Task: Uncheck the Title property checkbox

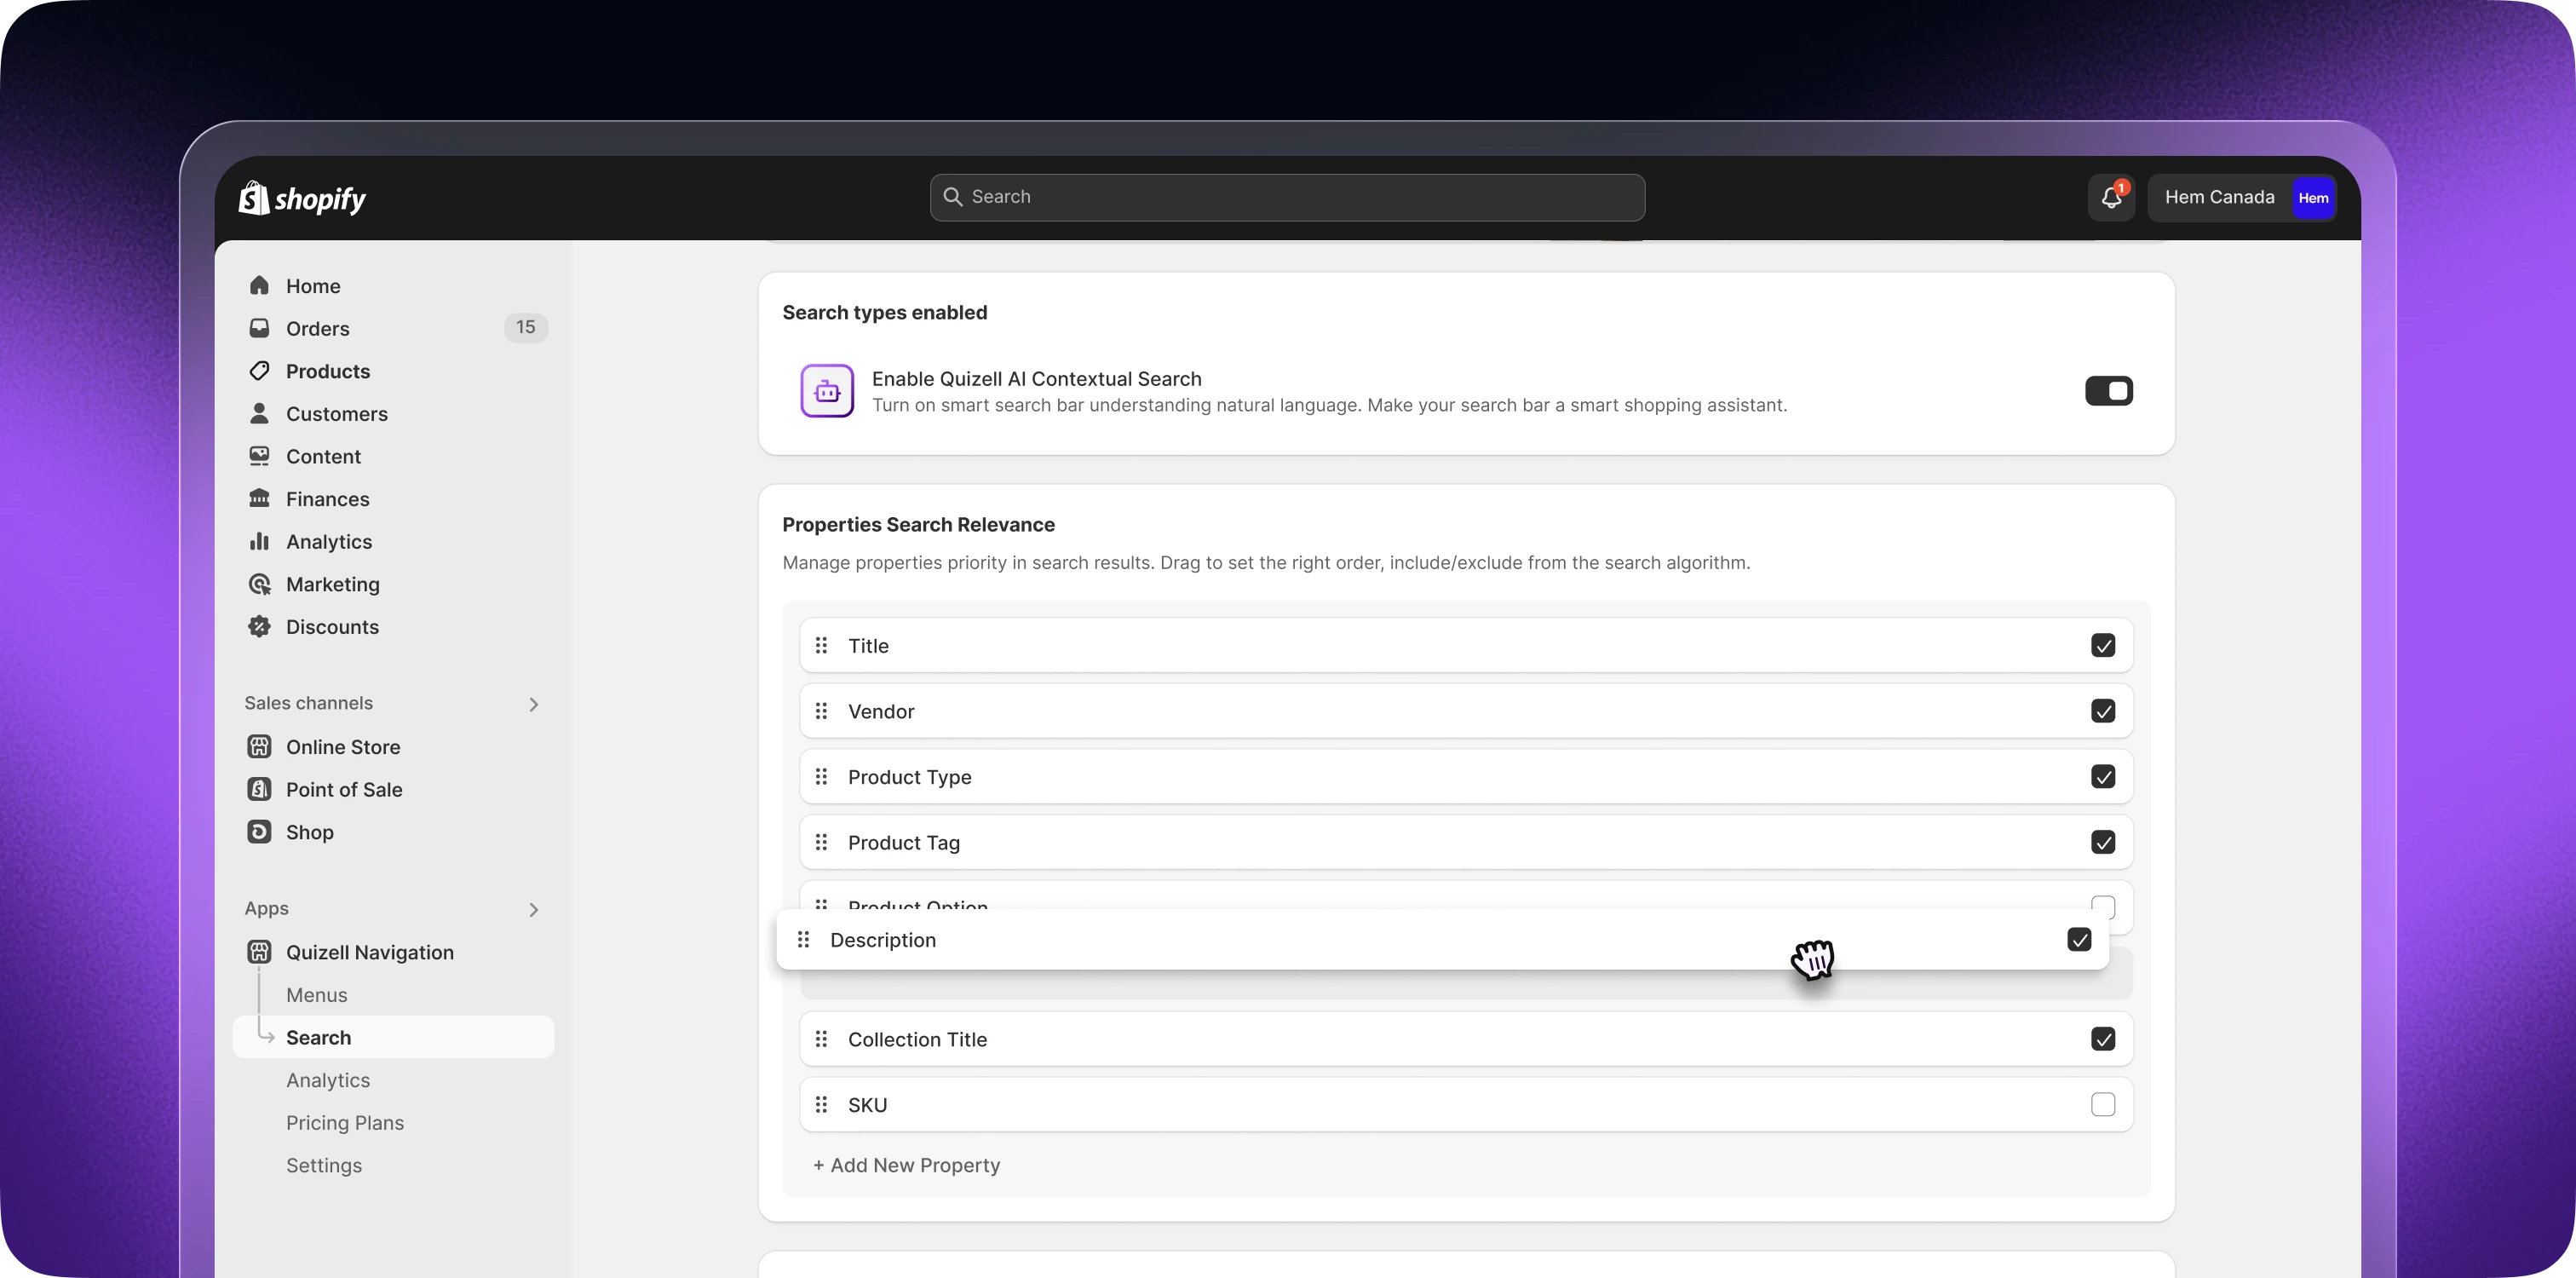Action: pyautogui.click(x=2102, y=645)
